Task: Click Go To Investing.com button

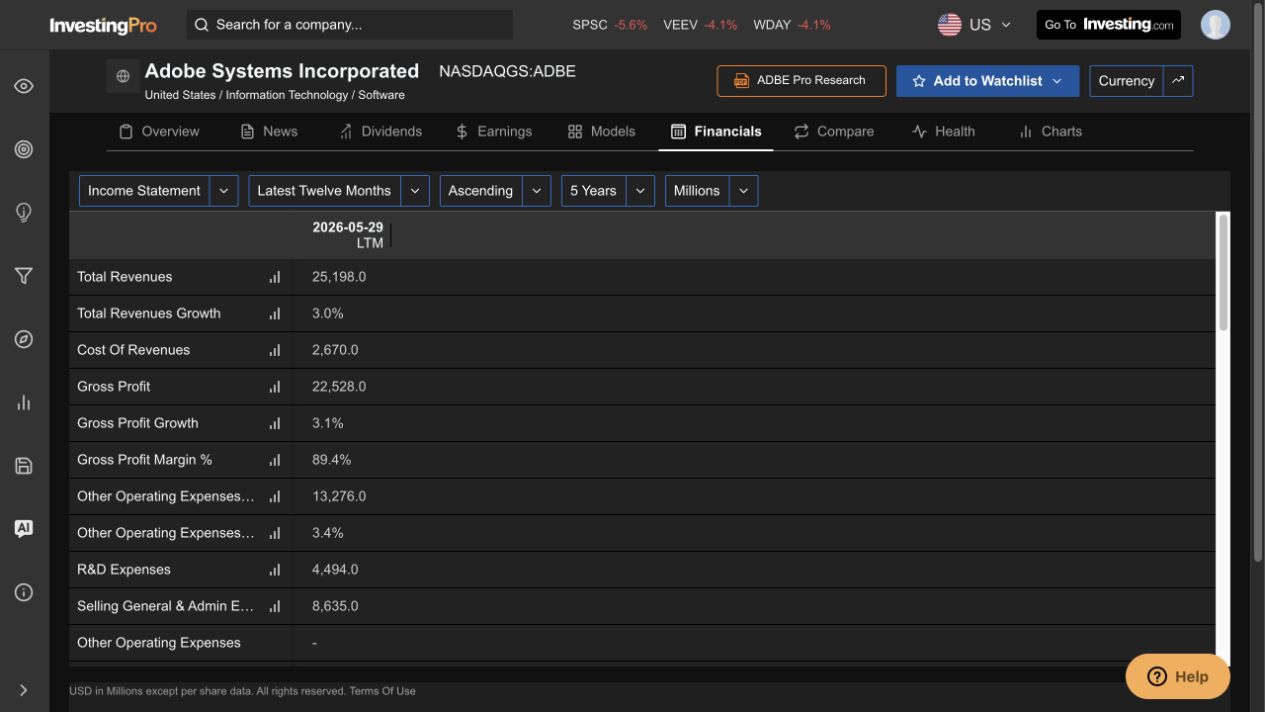Action: click(1109, 25)
